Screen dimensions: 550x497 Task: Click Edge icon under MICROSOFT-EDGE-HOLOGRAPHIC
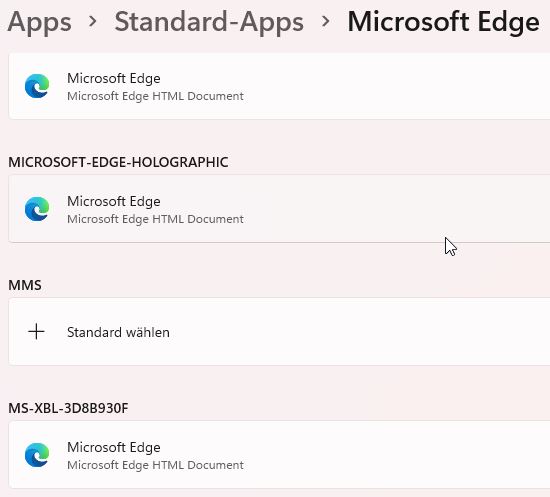(37, 209)
